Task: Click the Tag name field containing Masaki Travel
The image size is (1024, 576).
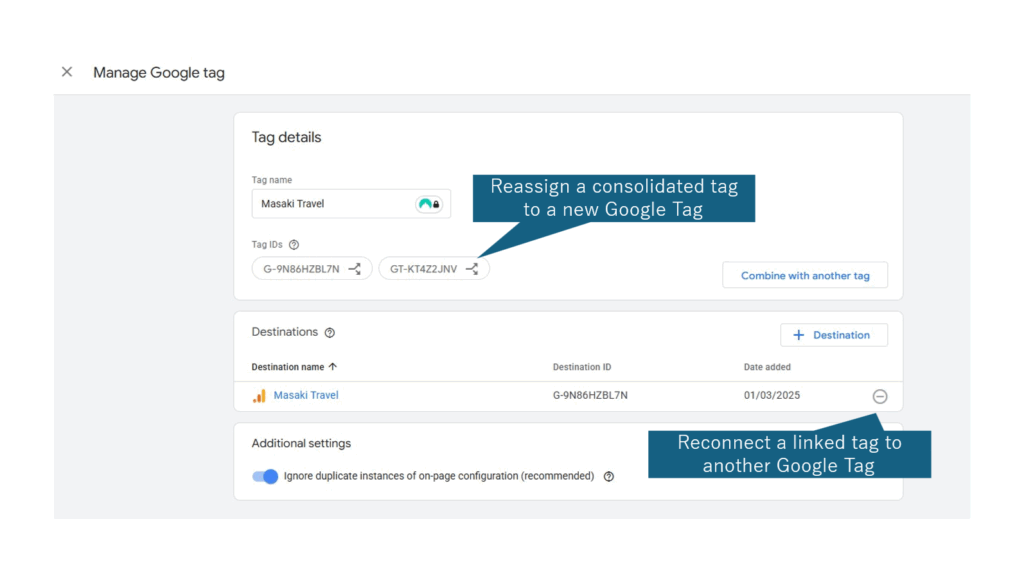Action: pyautogui.click(x=351, y=204)
